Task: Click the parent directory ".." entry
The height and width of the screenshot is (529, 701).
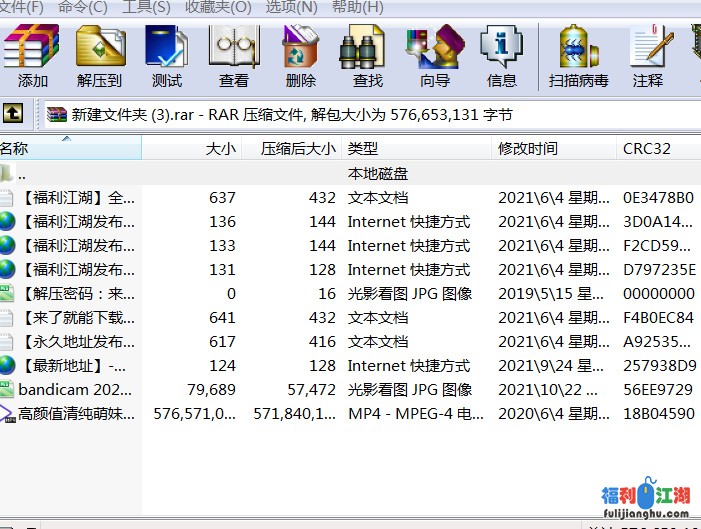Action: [21, 174]
